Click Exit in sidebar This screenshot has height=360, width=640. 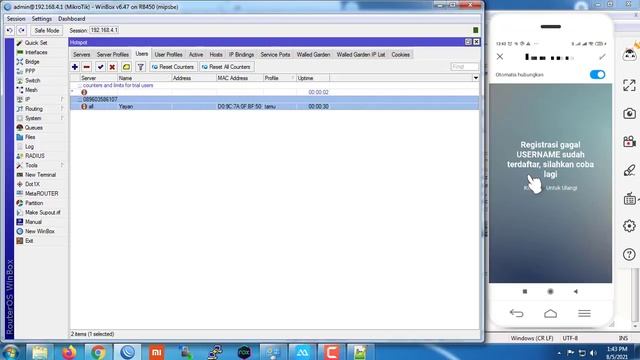29,241
